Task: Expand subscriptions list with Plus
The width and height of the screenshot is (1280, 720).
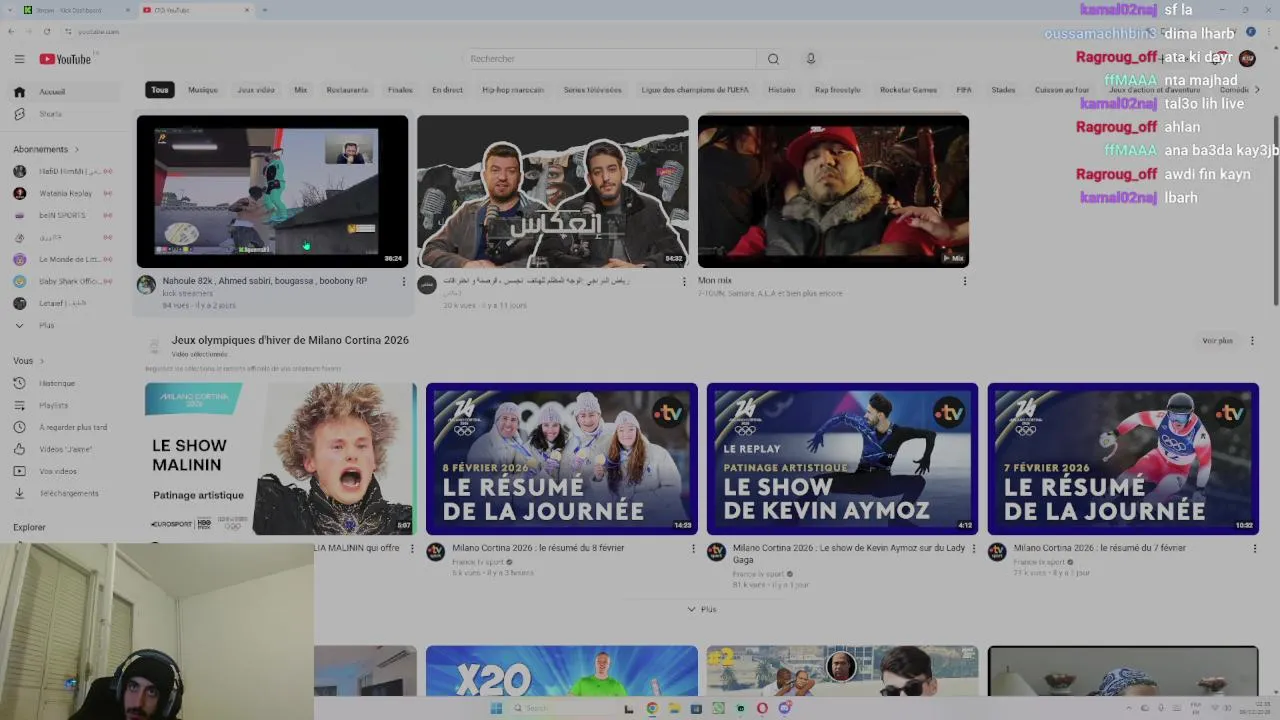Action: pos(66,325)
